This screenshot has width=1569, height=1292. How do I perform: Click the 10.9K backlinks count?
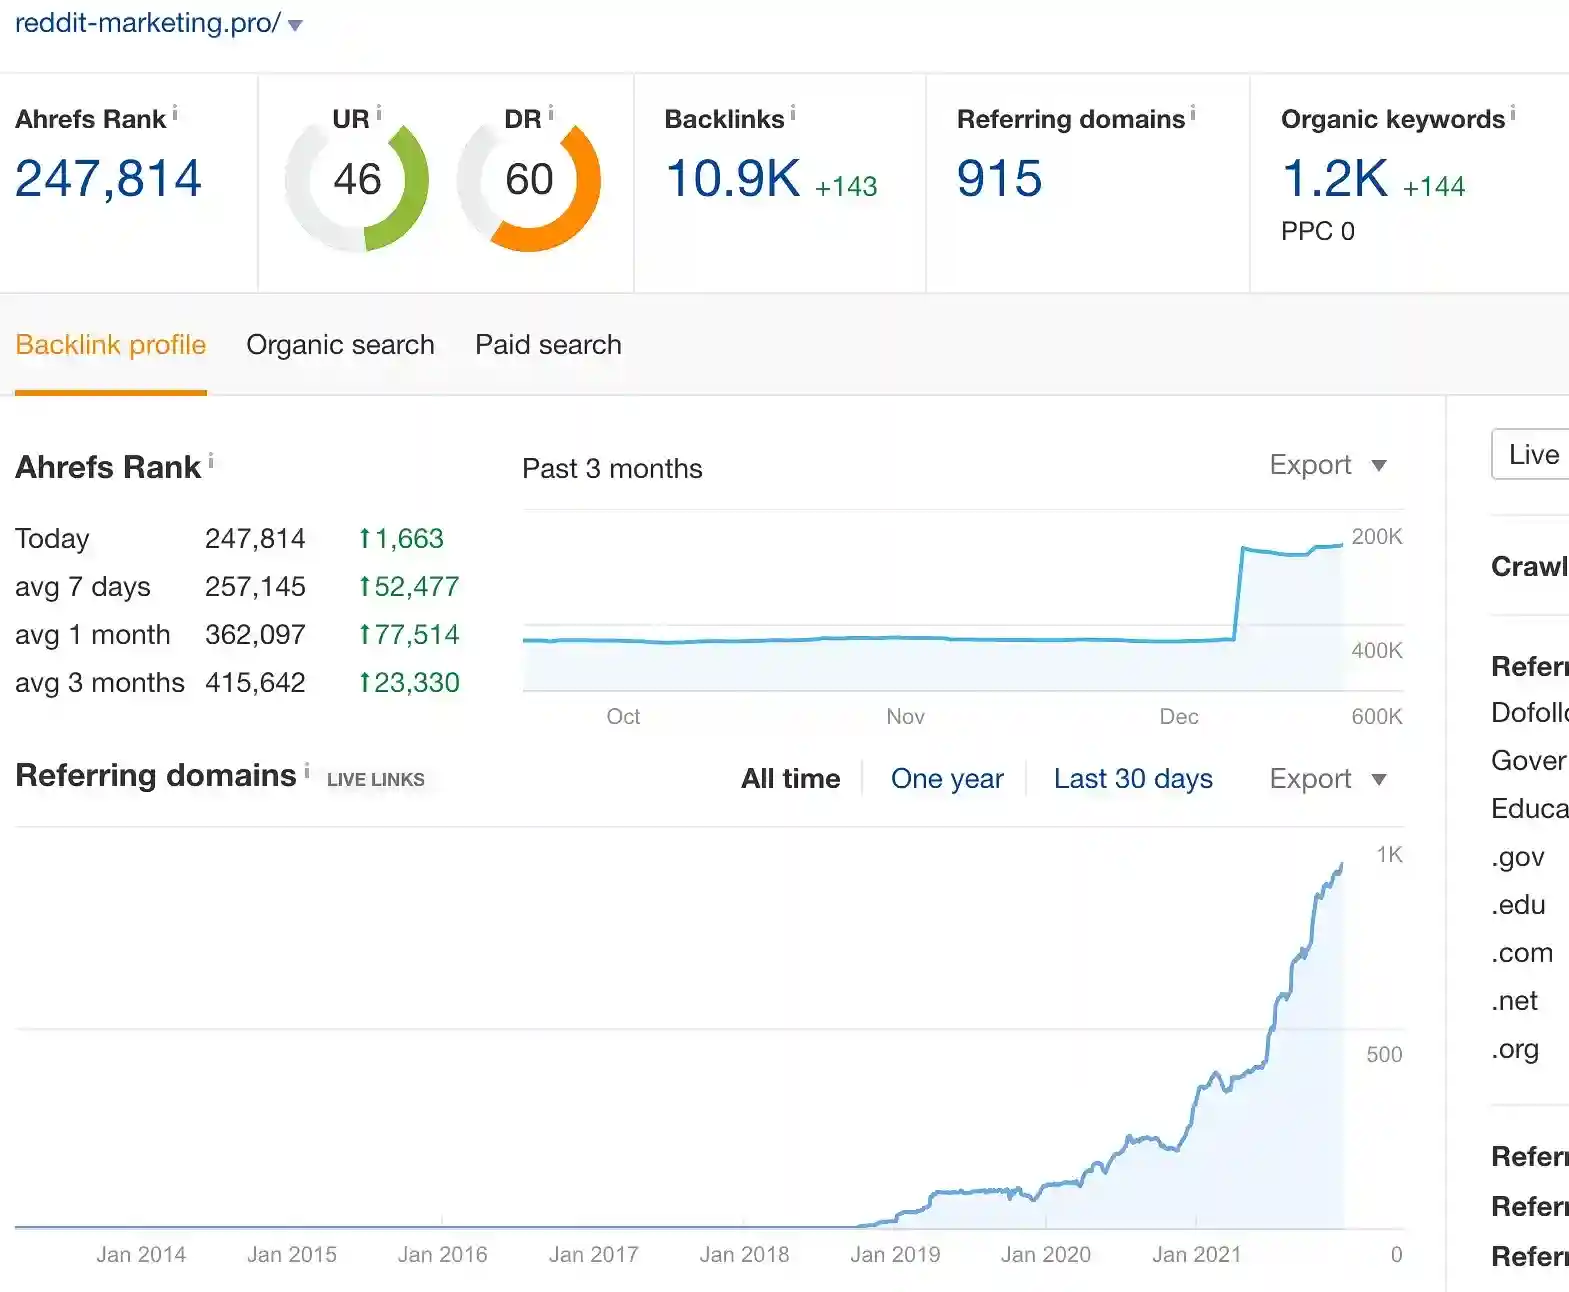[733, 179]
